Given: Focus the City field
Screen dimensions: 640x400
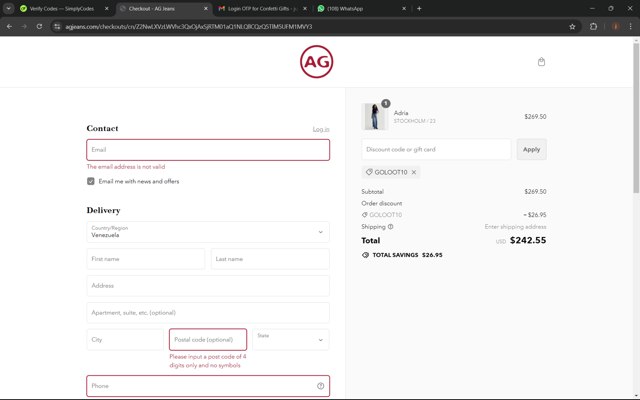Looking at the screenshot, I should [125, 340].
